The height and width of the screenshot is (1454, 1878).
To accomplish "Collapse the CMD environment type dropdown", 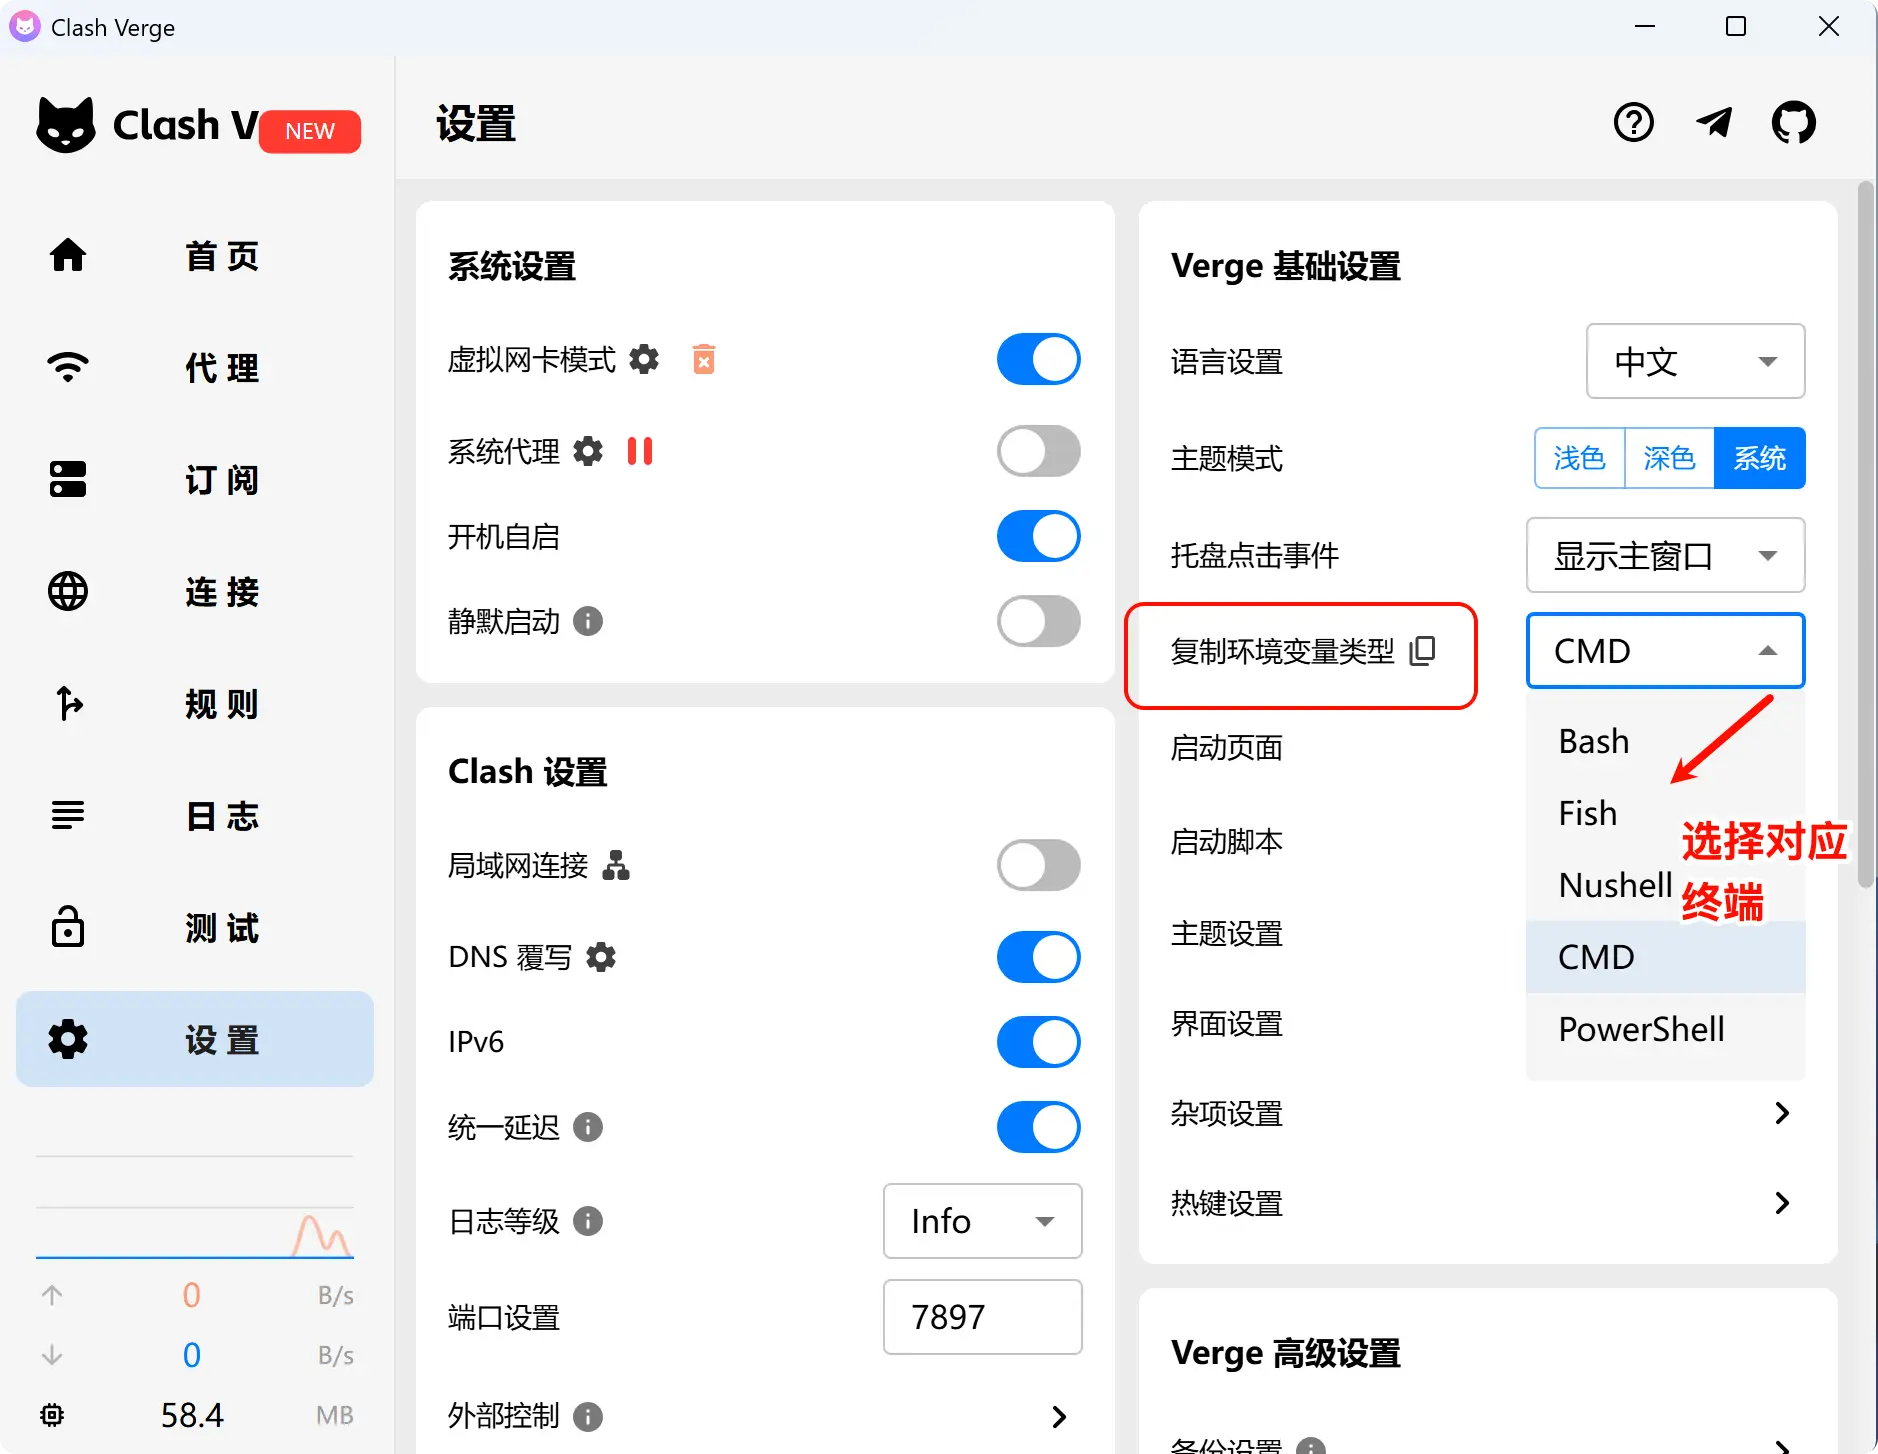I will [x=1666, y=651].
